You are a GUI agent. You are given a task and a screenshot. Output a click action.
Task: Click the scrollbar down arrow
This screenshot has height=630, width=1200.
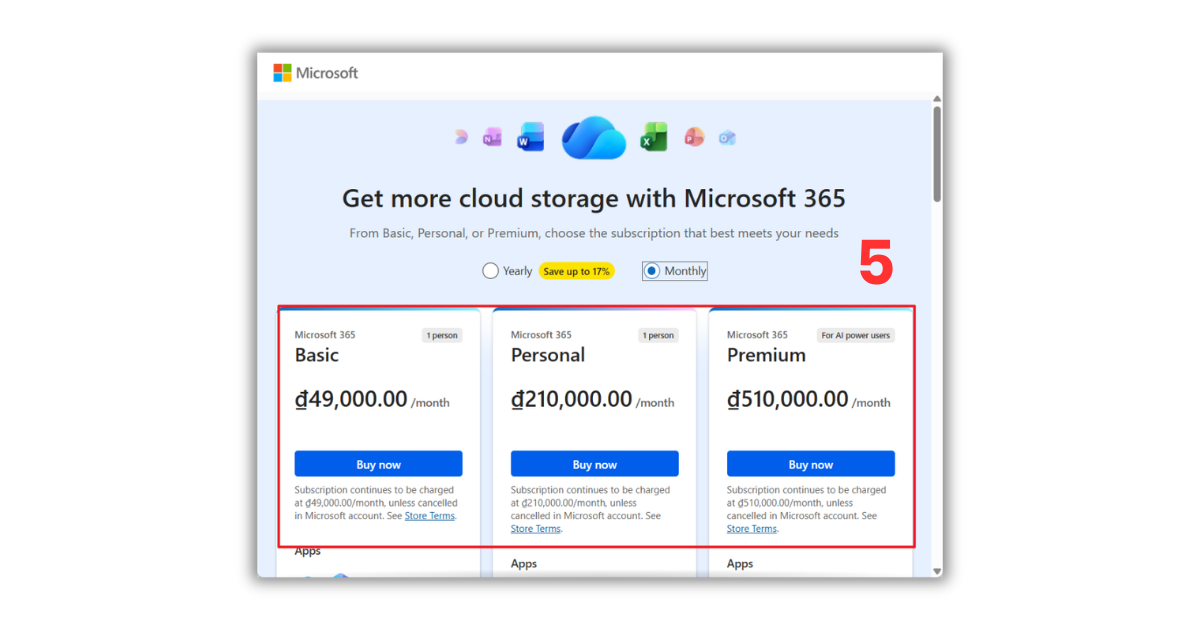pos(937,571)
